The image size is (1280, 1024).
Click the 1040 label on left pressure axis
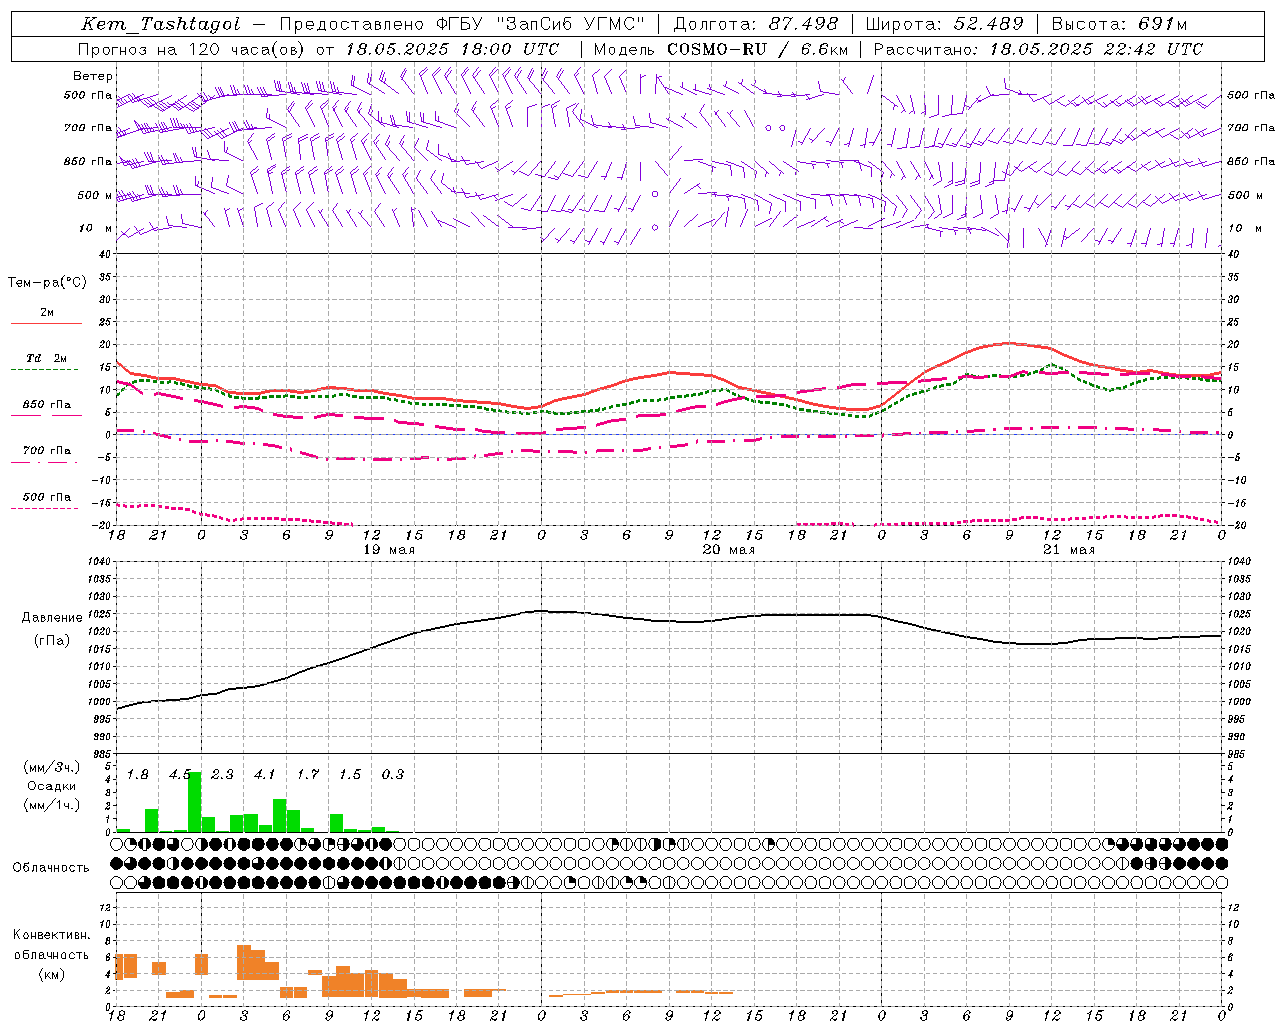[98, 562]
